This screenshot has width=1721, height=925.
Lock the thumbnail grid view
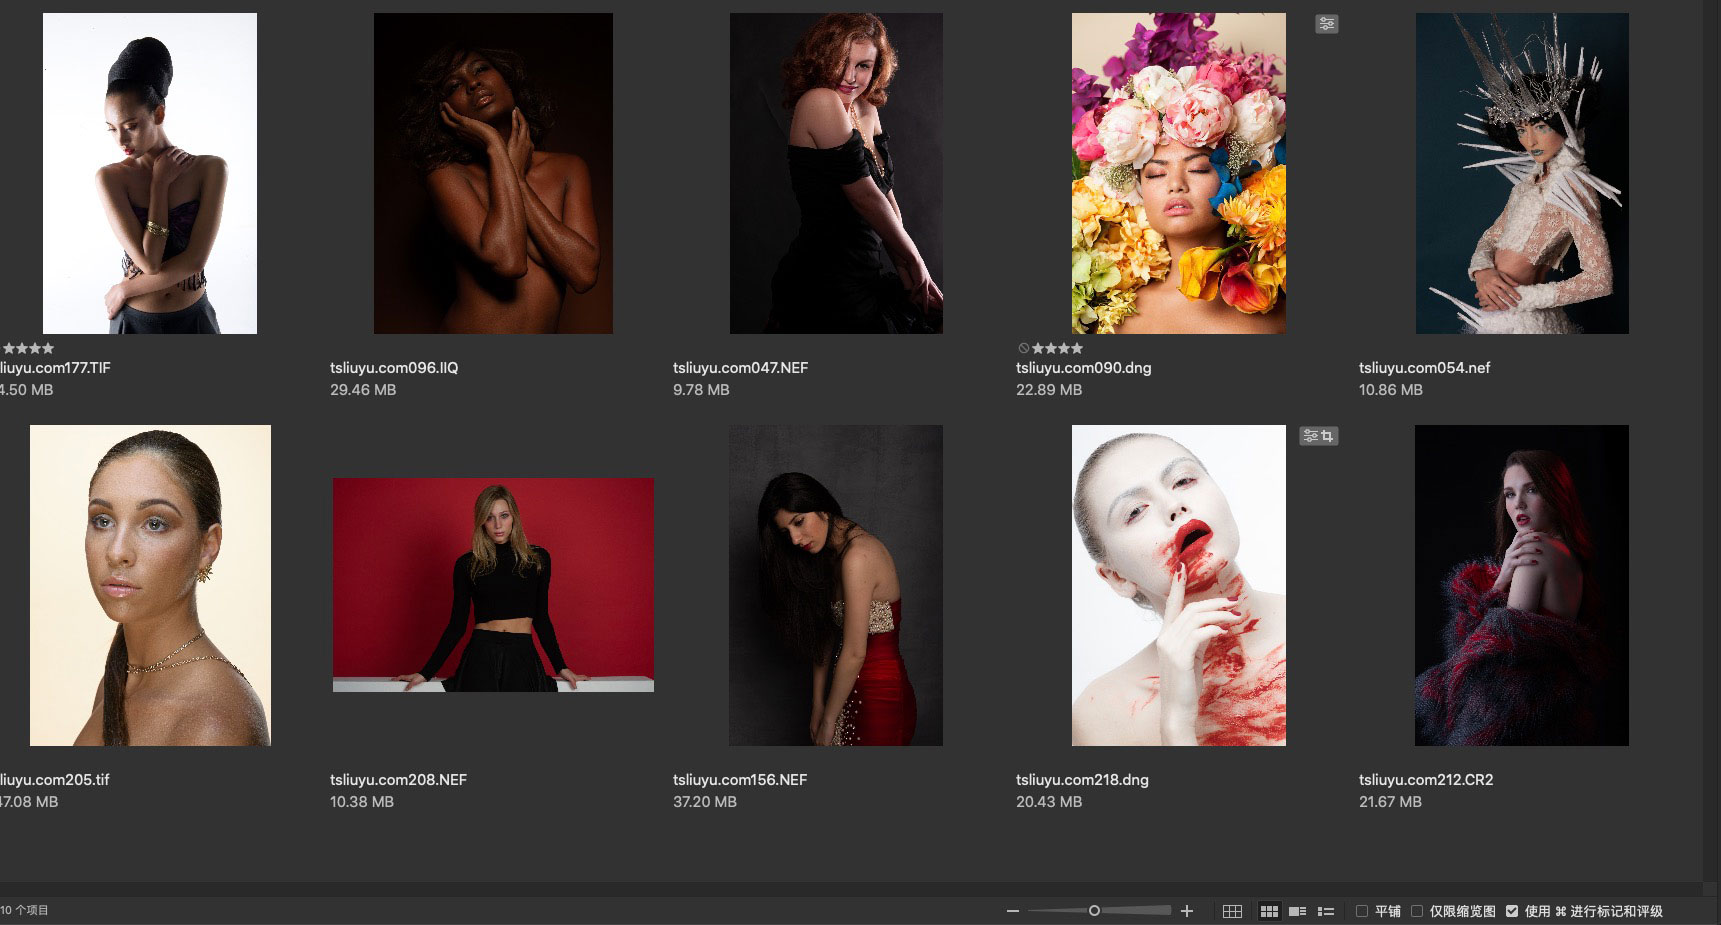[x=1232, y=911]
